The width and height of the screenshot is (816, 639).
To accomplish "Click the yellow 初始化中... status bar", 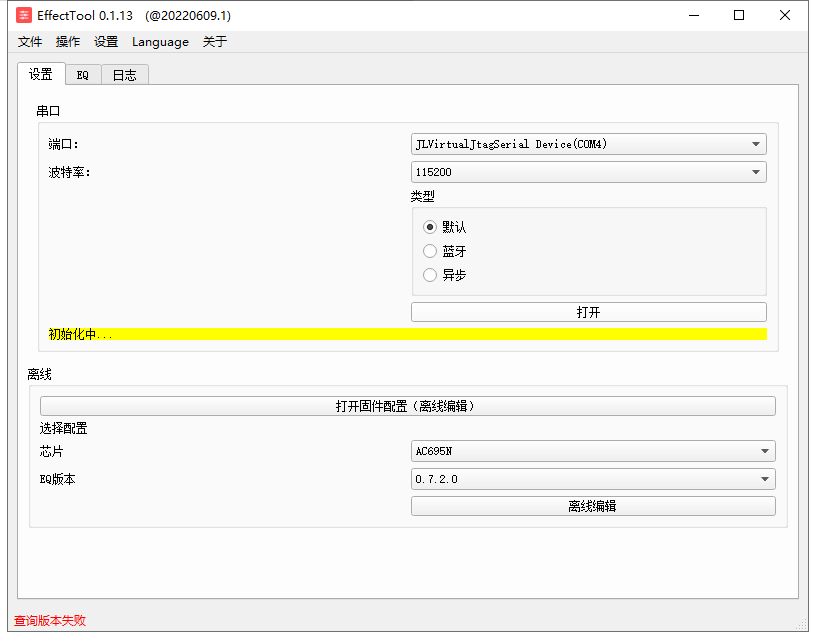I will pos(407,334).
